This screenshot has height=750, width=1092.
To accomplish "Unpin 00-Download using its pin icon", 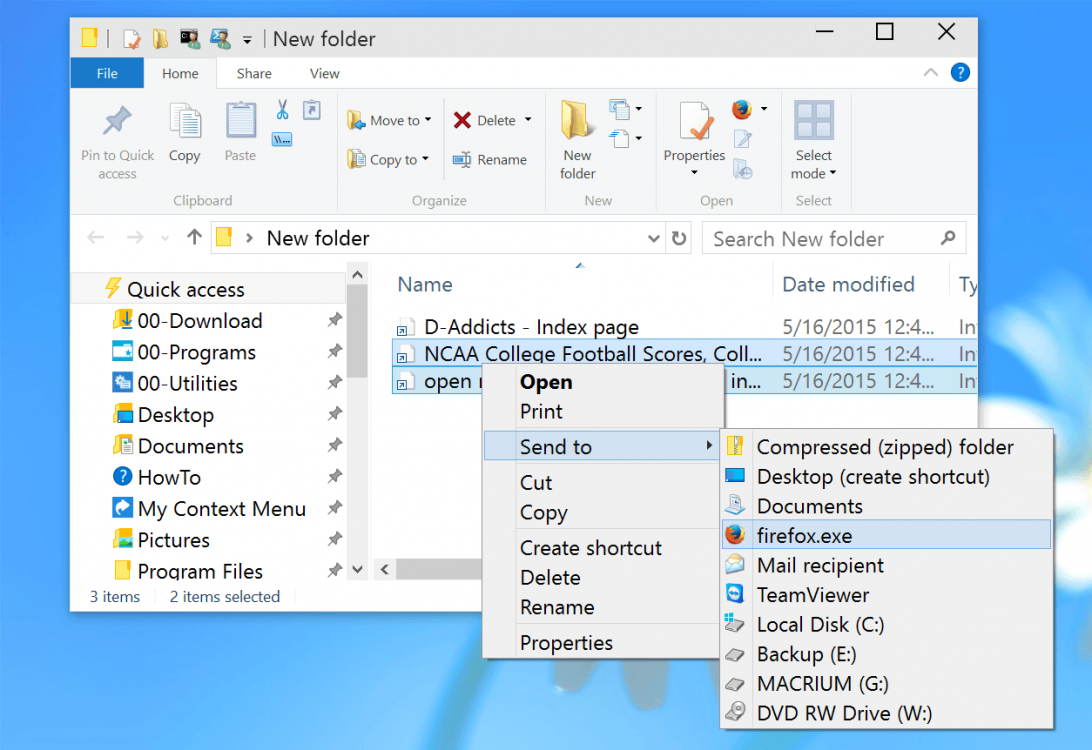I will (335, 320).
